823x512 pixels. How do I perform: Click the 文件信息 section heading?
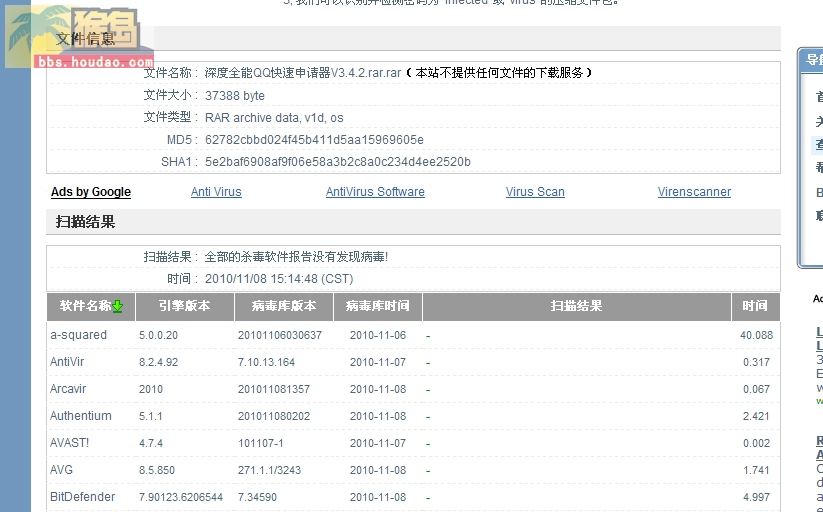(86, 38)
